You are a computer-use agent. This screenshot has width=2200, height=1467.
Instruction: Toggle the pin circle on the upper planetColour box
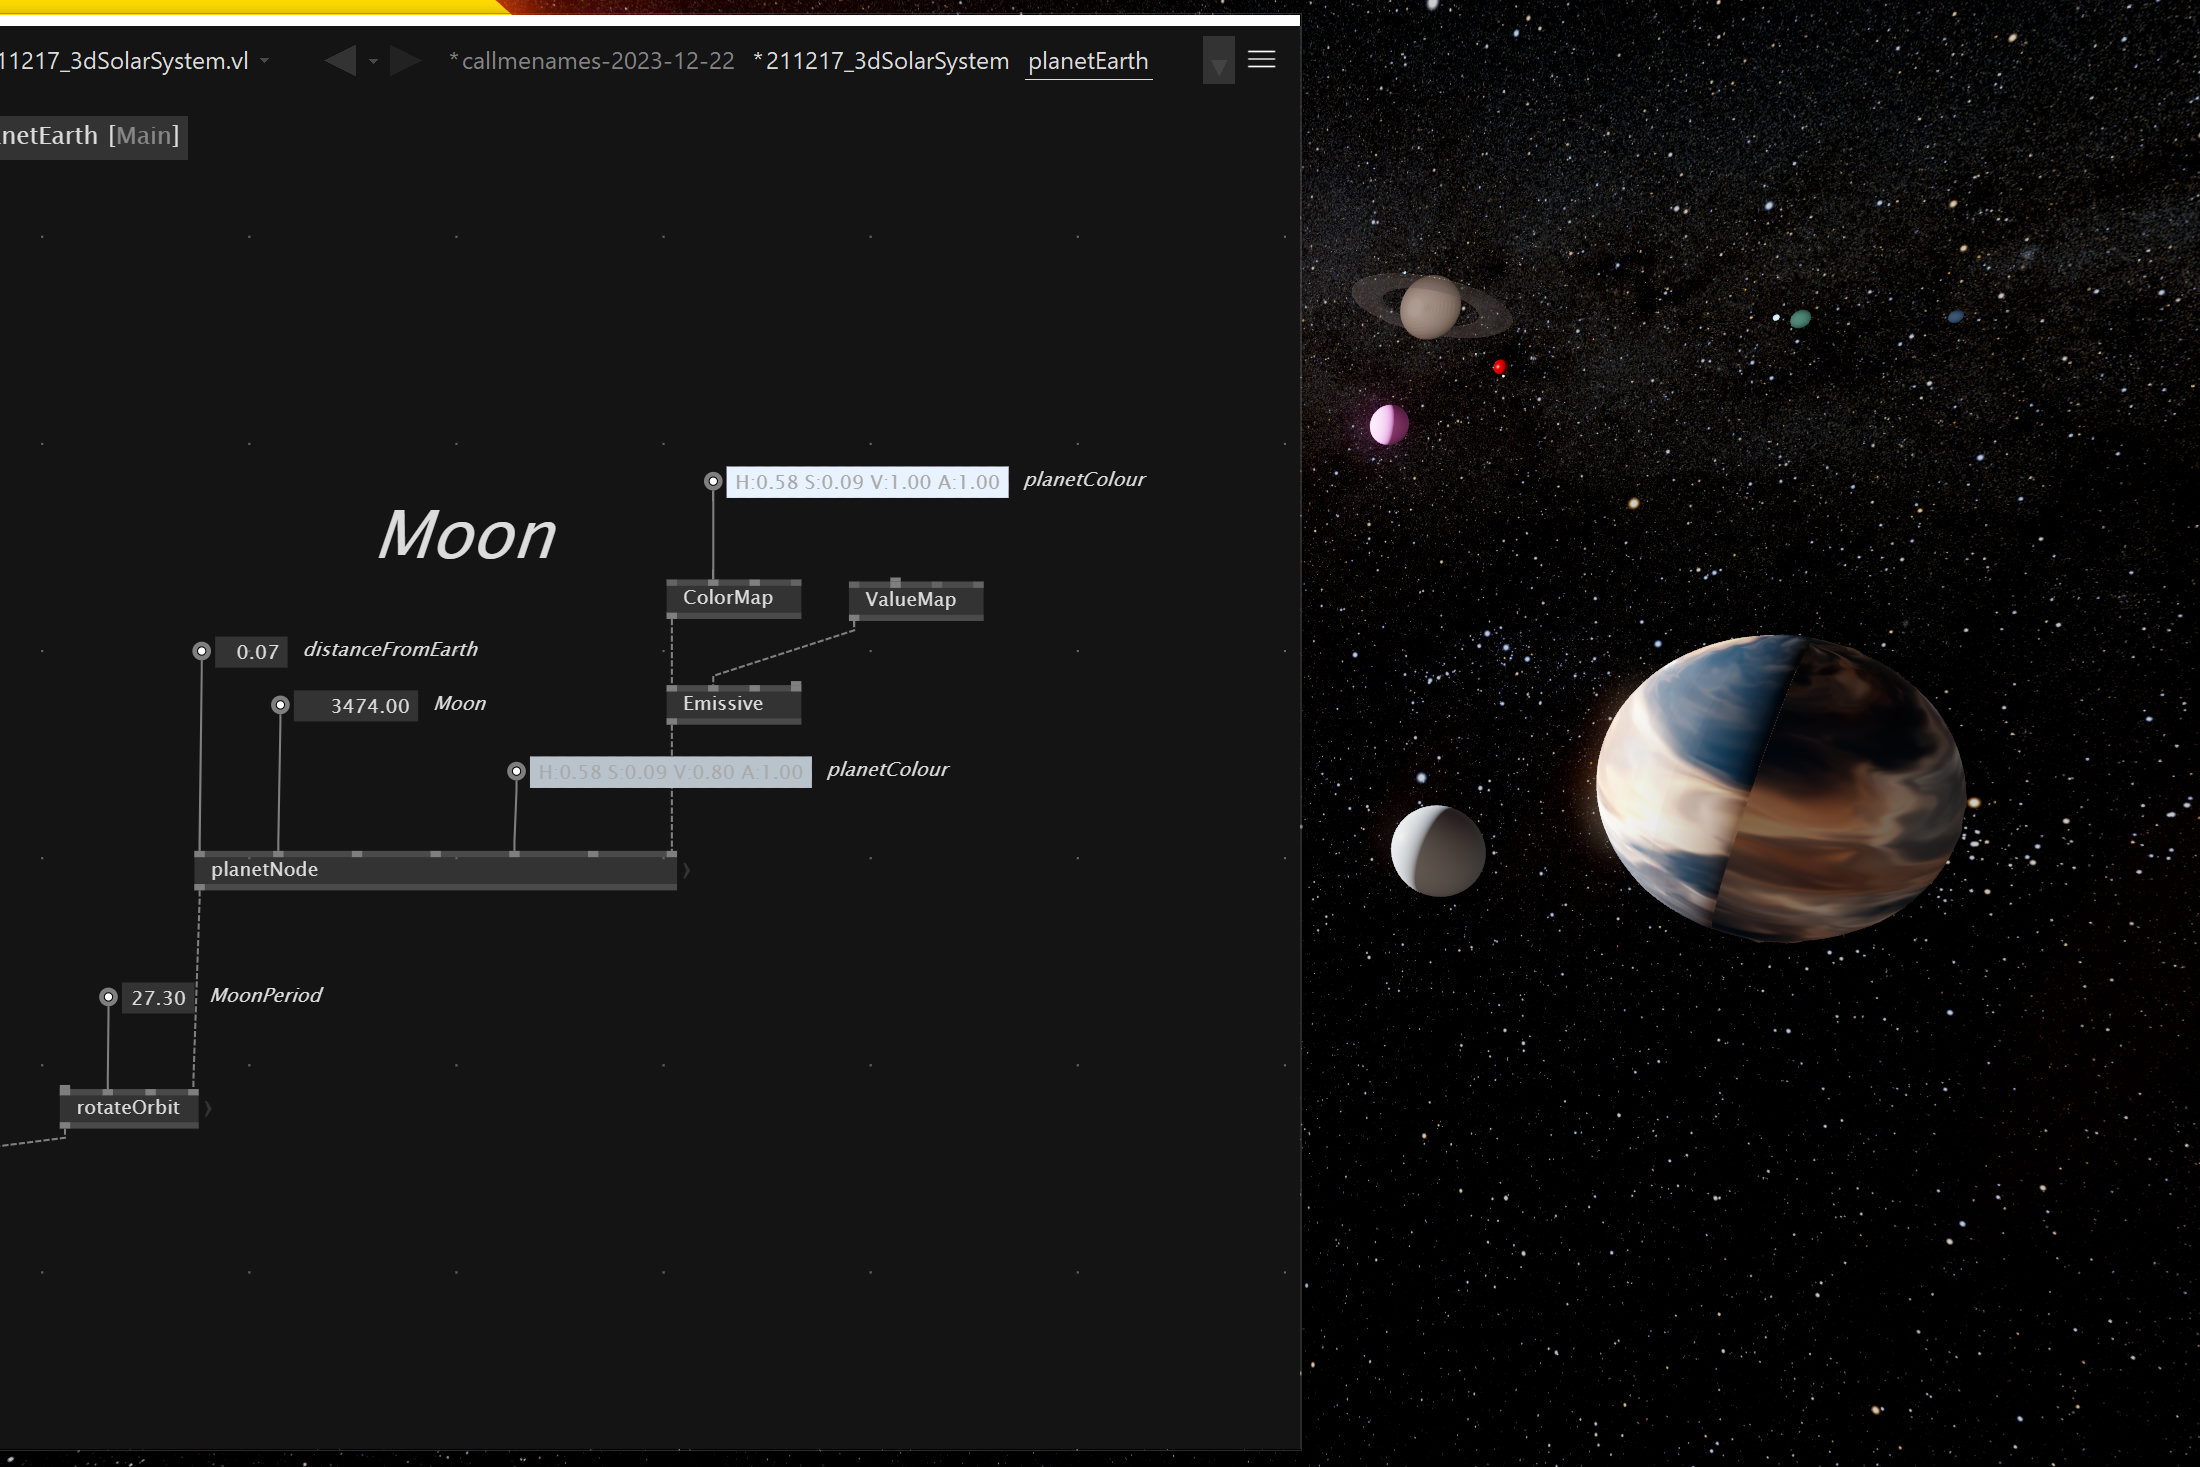pyautogui.click(x=712, y=481)
